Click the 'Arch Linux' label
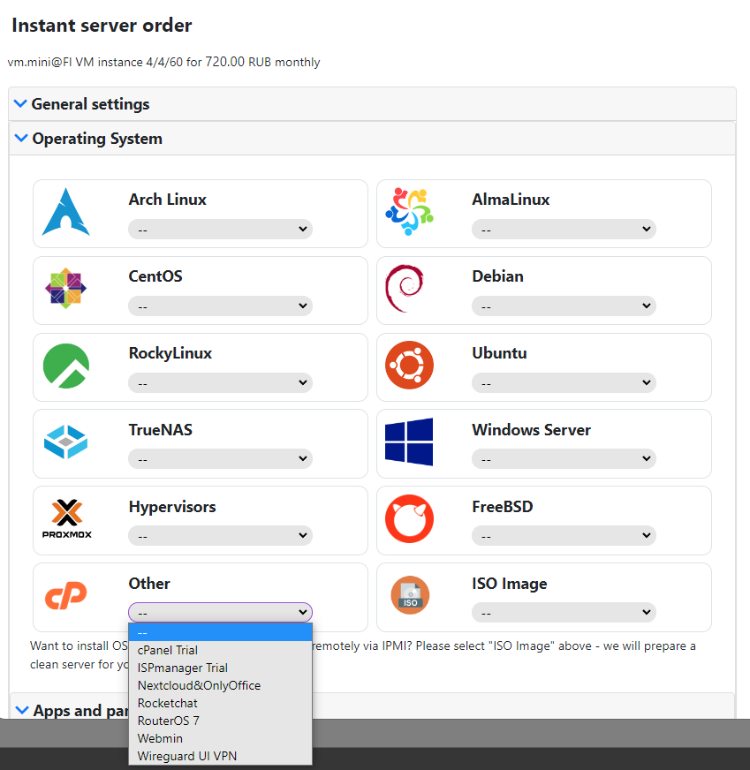750x770 pixels. (167, 199)
